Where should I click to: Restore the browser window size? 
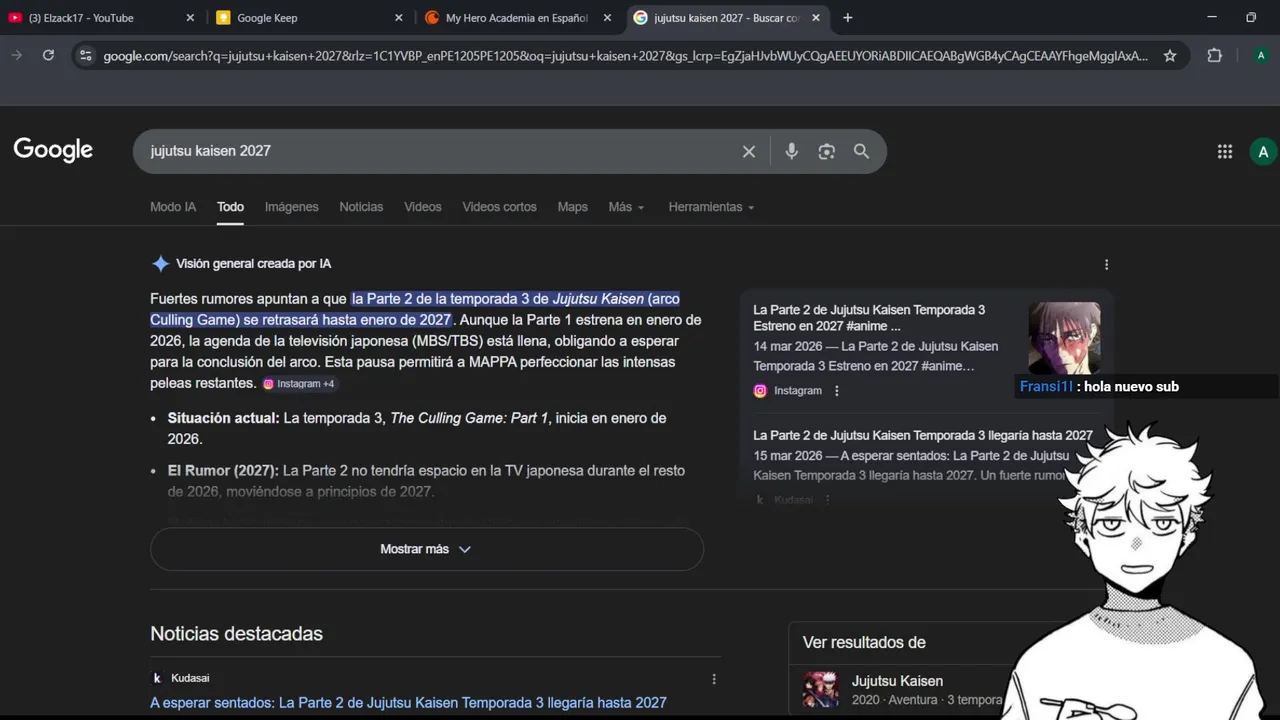point(1251,18)
